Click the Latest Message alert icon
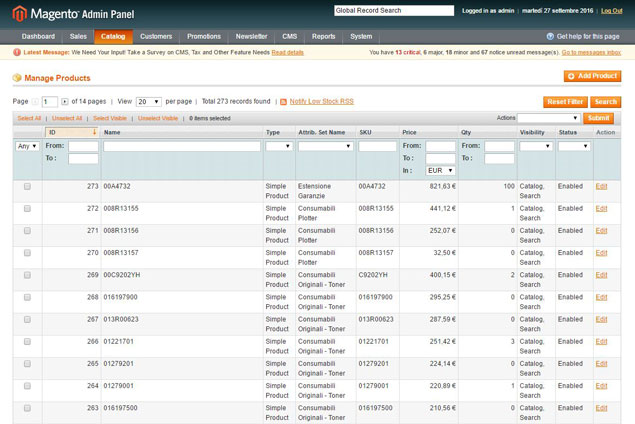 [x=17, y=52]
